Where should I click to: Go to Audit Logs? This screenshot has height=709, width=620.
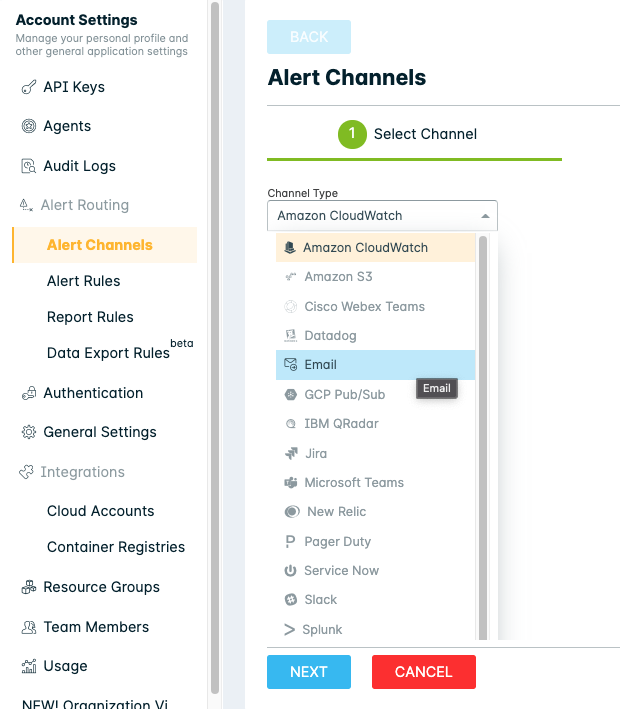tap(80, 166)
